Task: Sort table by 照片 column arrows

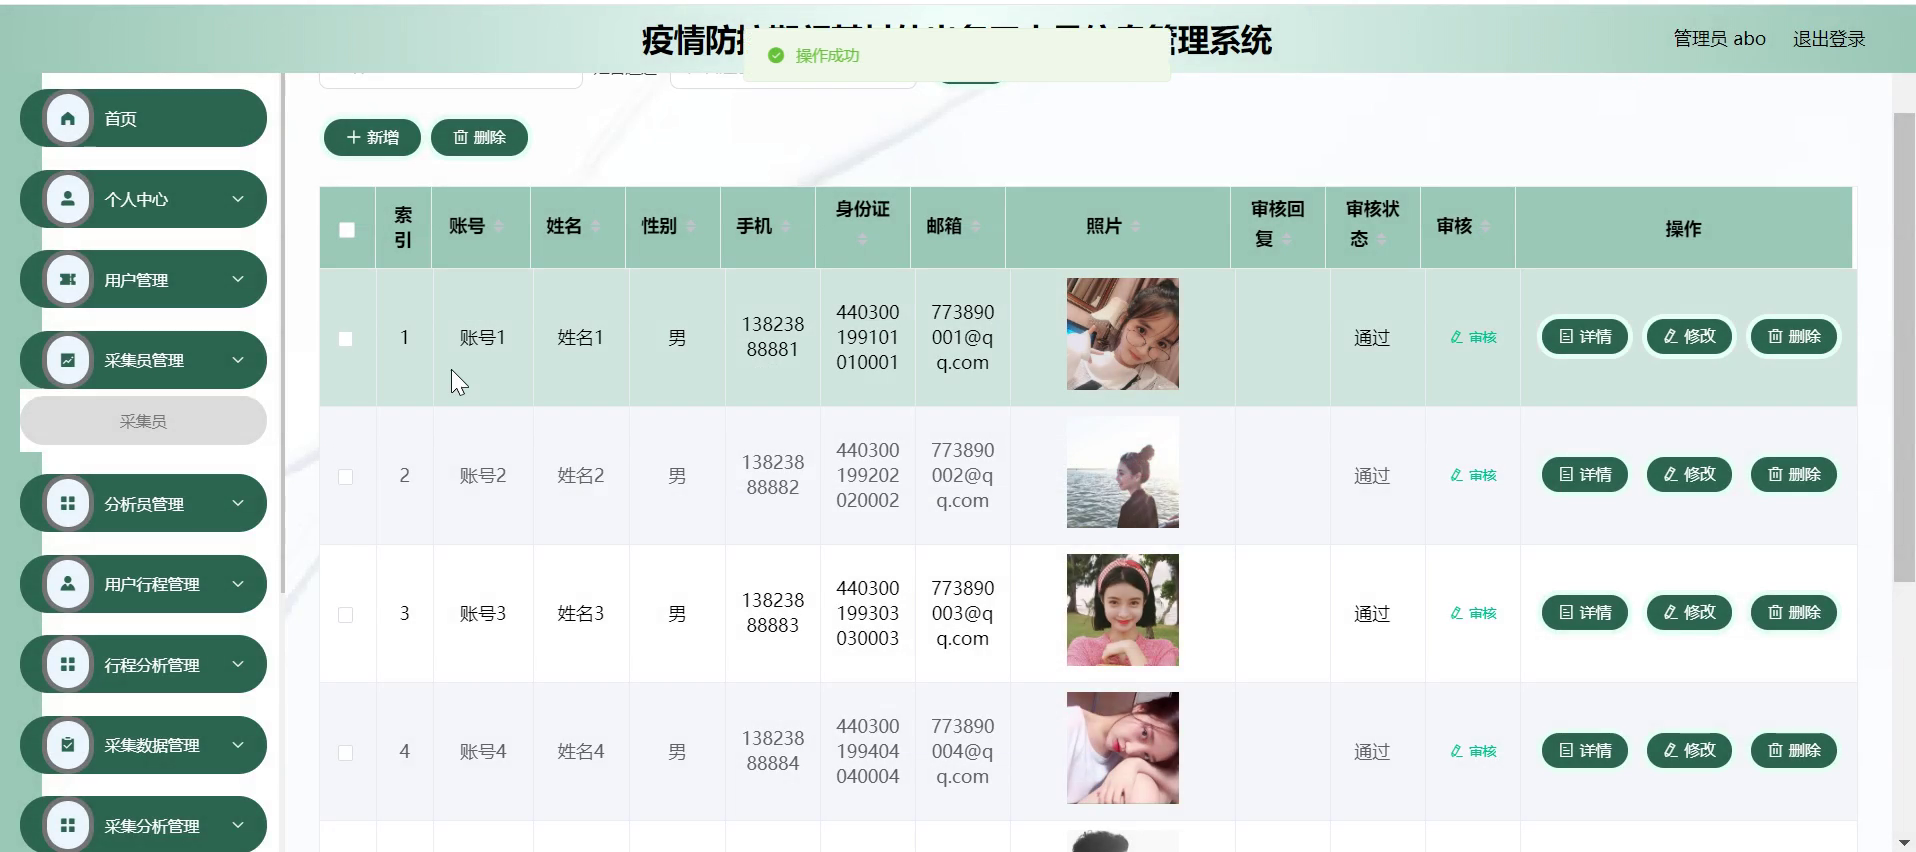Action: coord(1135,227)
